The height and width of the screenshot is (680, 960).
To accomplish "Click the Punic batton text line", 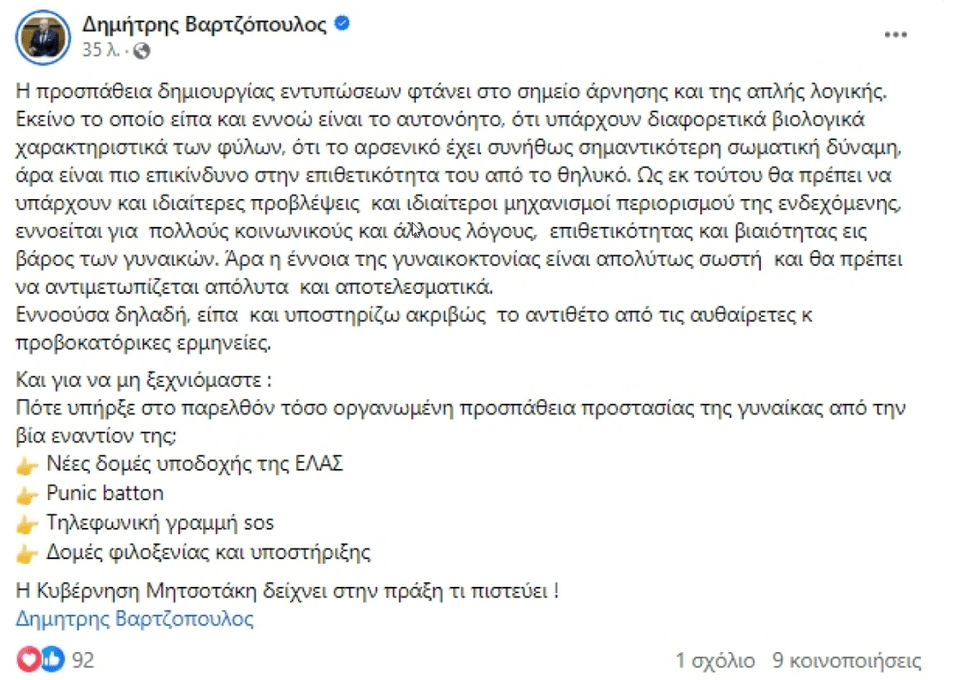I will pos(105,493).
